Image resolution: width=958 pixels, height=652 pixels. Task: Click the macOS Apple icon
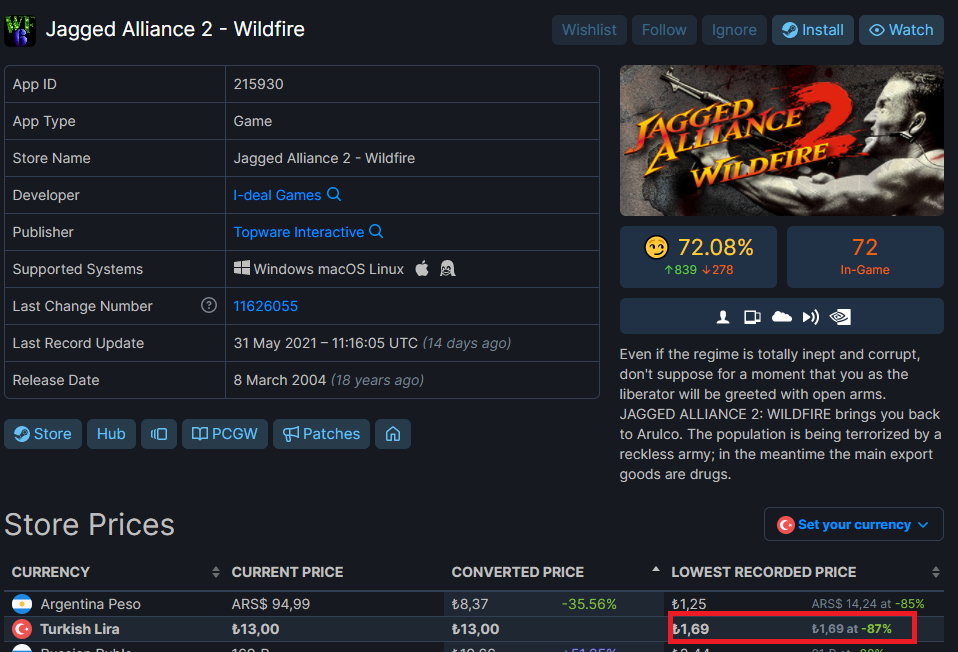[422, 268]
